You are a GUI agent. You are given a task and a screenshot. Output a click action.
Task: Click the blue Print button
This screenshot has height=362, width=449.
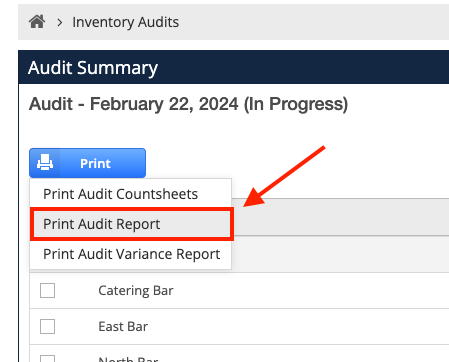click(87, 163)
